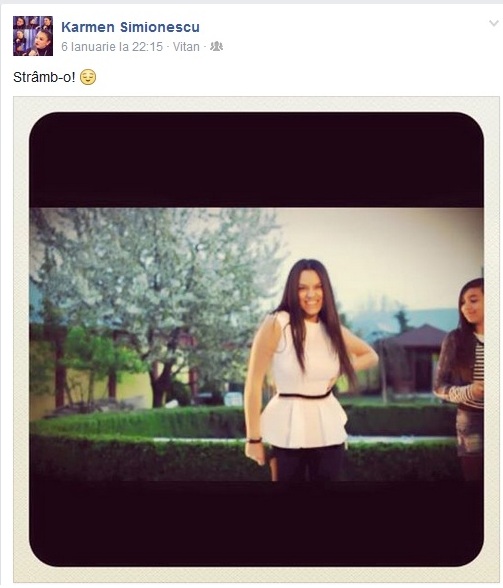The image size is (503, 588).
Task: Open Karmen Simionescu's profile picture thumbnail
Action: pyautogui.click(x=33, y=36)
